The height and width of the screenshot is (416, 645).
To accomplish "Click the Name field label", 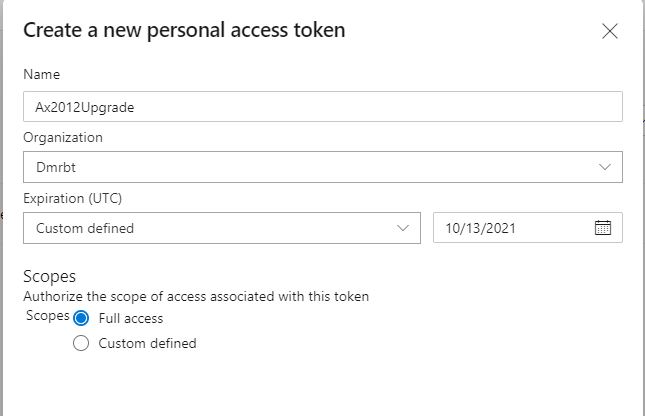I will pos(42,74).
